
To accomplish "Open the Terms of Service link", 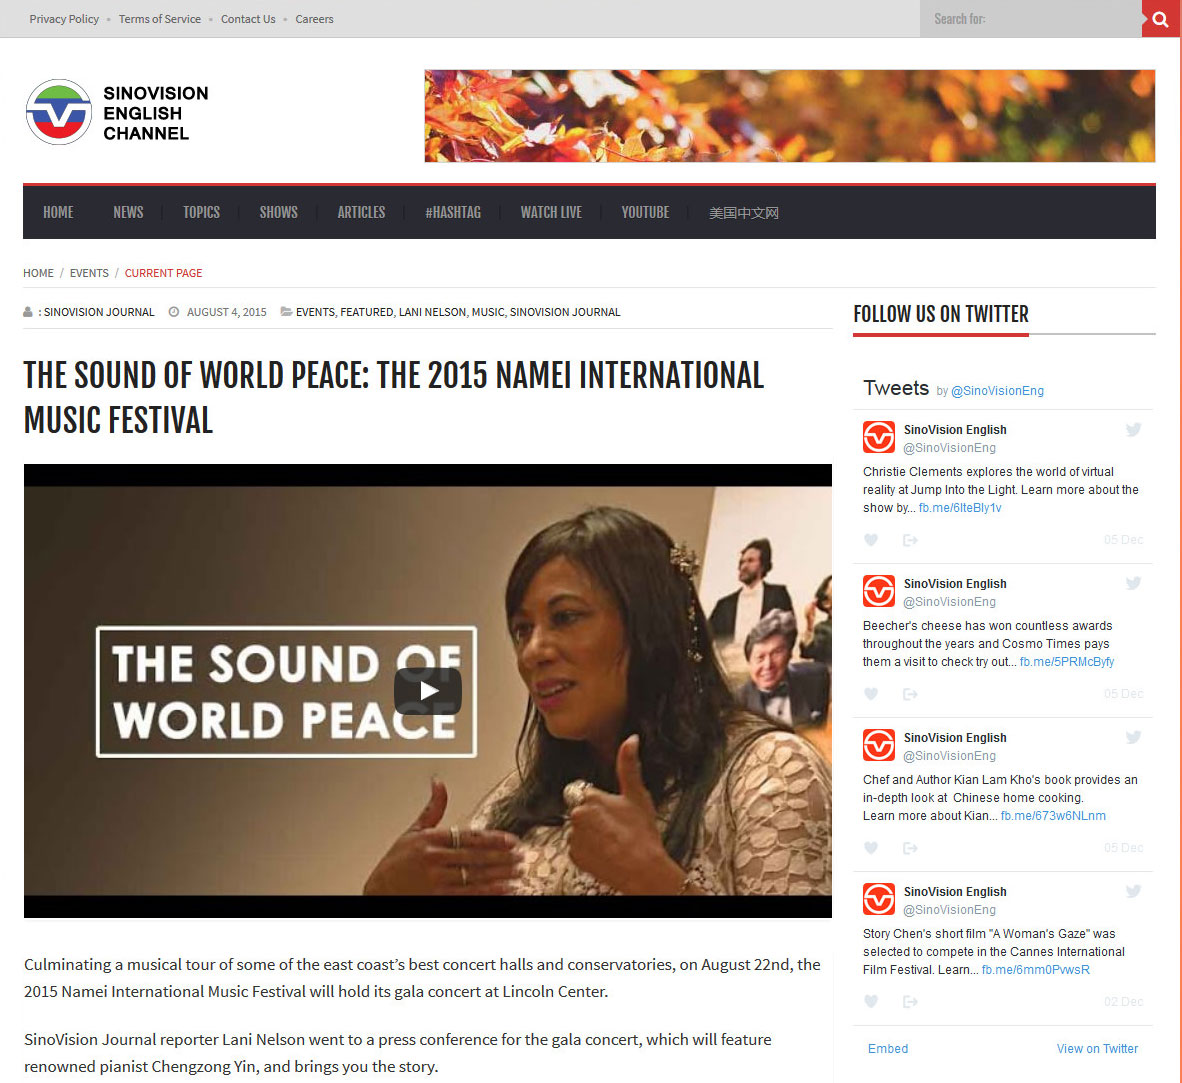I will 160,19.
